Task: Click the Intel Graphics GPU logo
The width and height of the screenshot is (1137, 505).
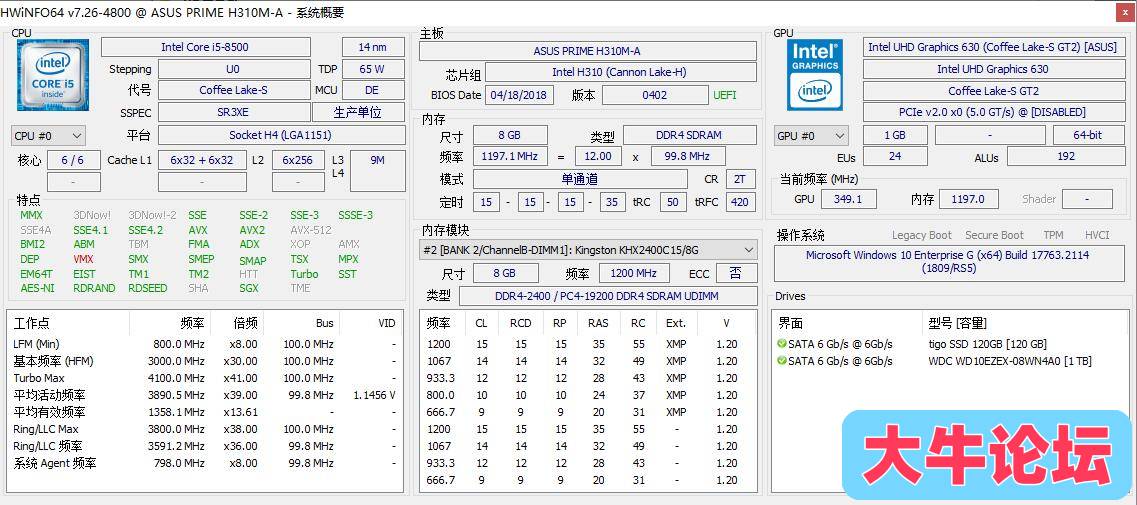Action: (x=815, y=75)
